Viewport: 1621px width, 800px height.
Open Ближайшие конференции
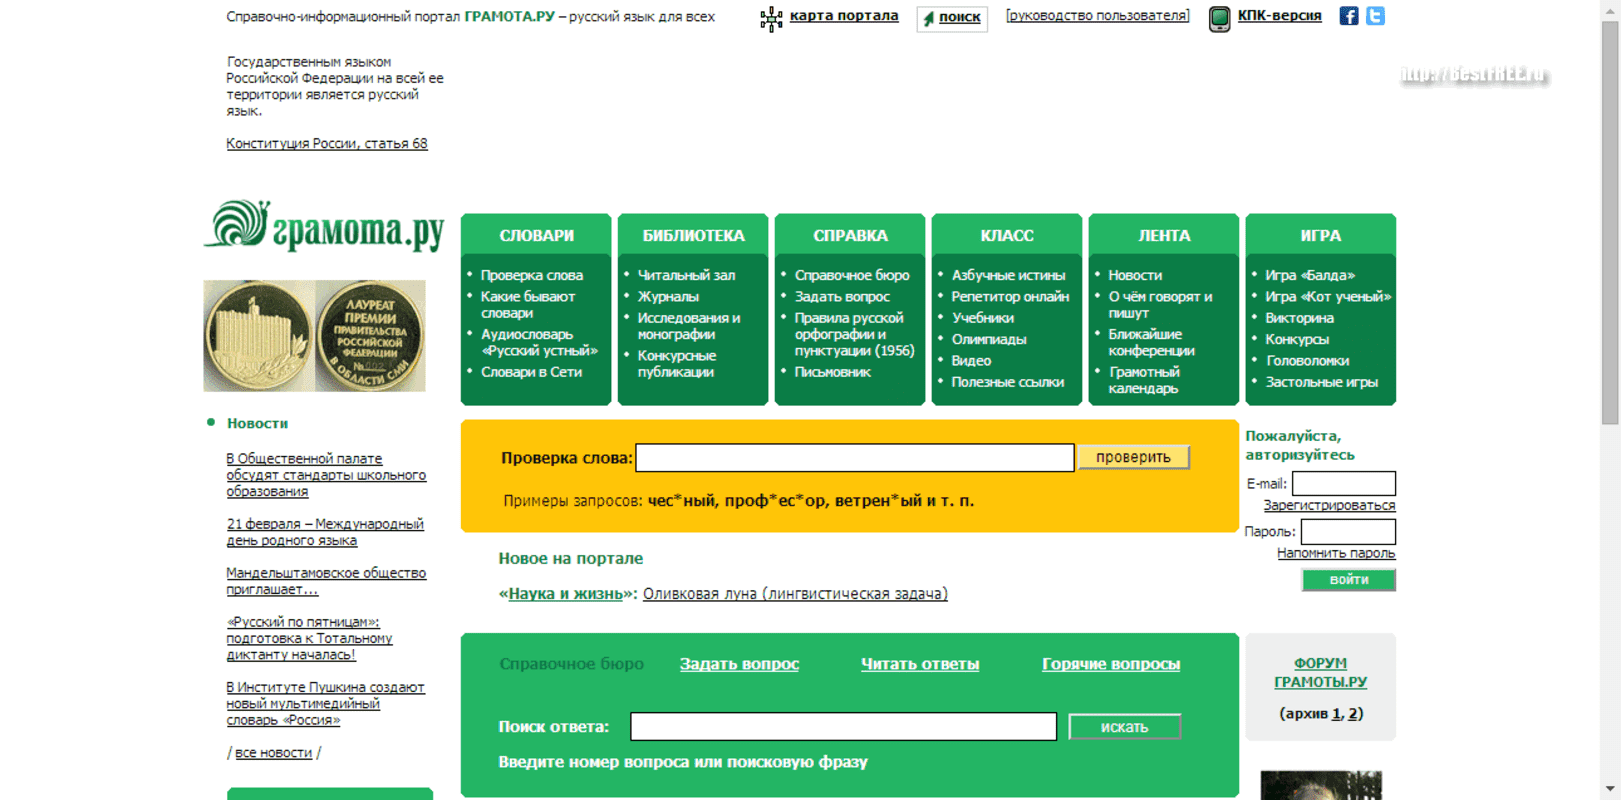tap(1152, 342)
